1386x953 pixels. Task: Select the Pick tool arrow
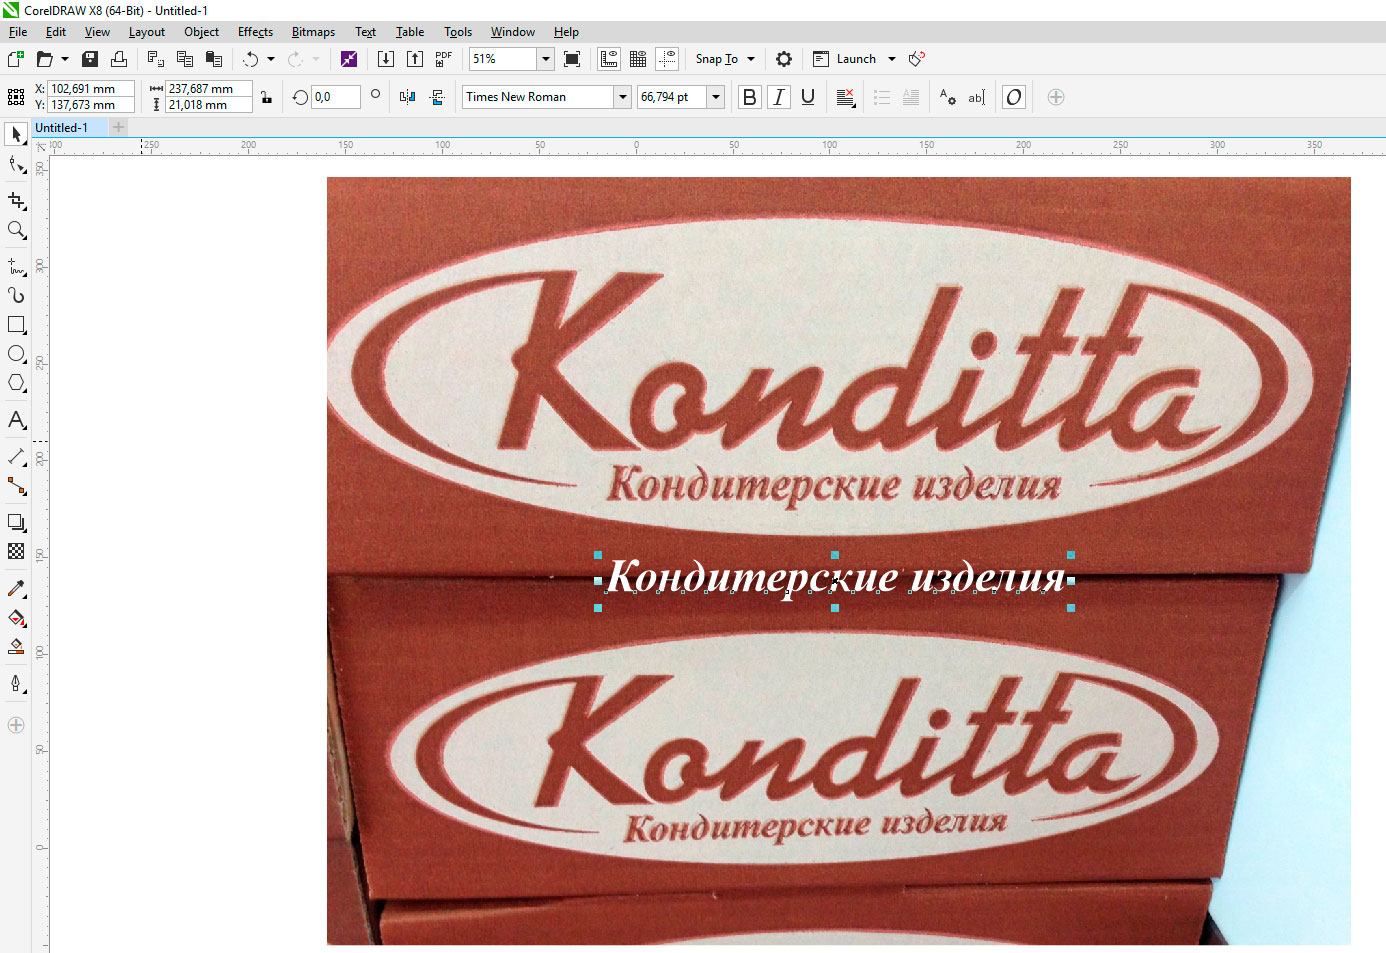[x=17, y=134]
